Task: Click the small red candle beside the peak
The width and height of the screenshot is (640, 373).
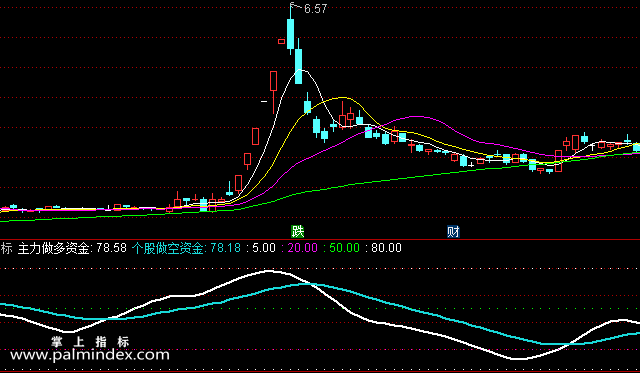Action: tap(282, 41)
